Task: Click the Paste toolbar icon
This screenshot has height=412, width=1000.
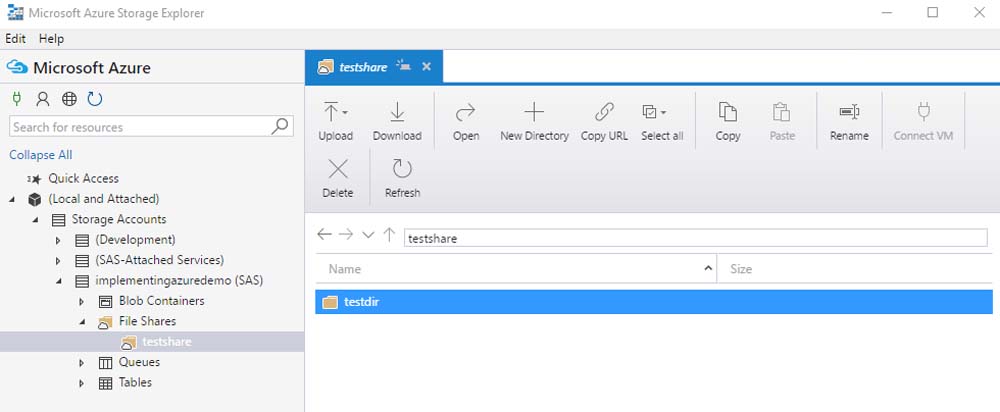Action: 782,112
